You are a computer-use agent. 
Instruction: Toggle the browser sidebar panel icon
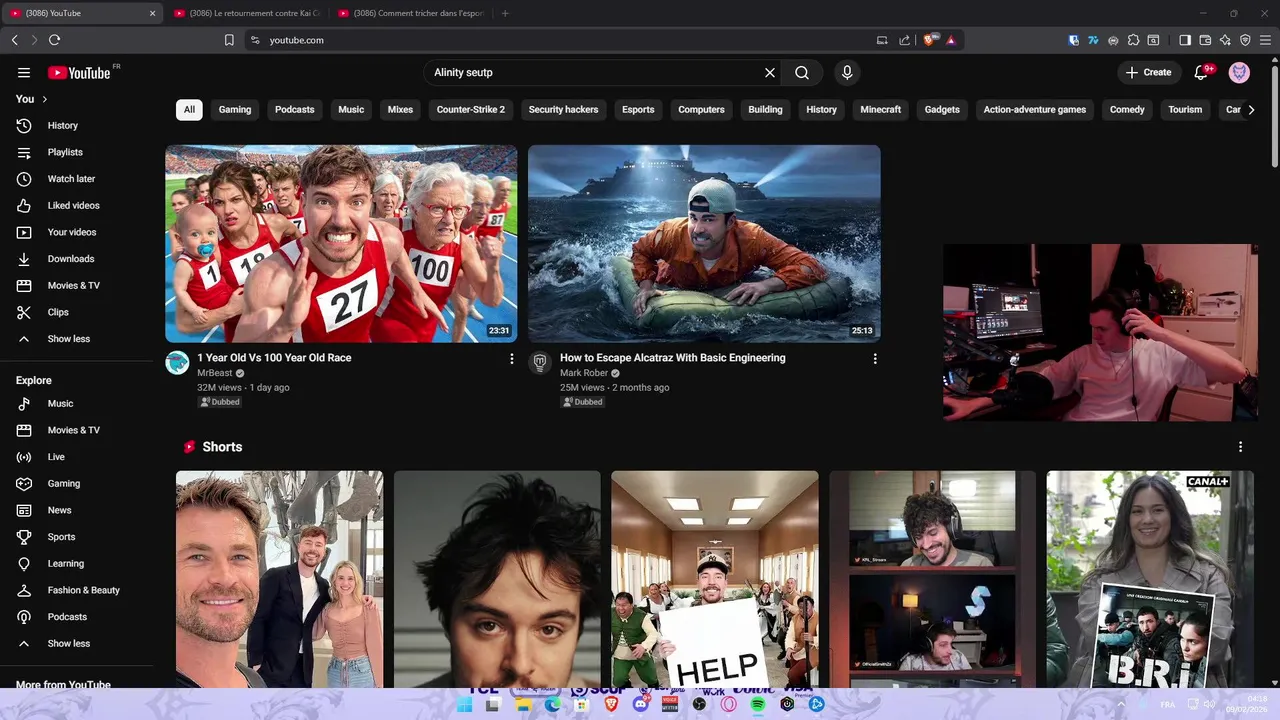[x=1185, y=40]
